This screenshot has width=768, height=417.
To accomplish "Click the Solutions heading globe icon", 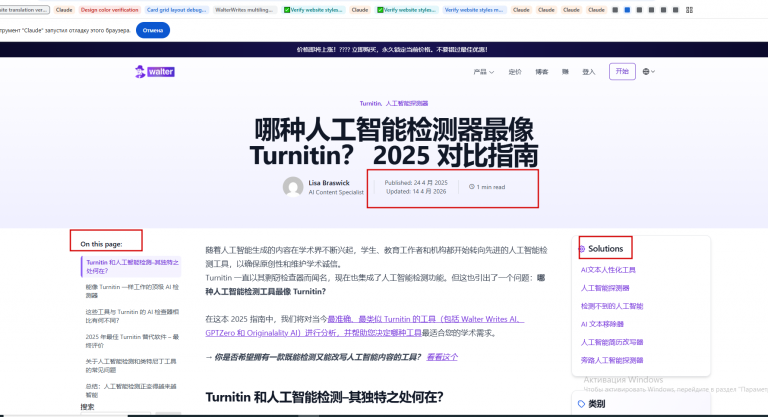I will 582,249.
